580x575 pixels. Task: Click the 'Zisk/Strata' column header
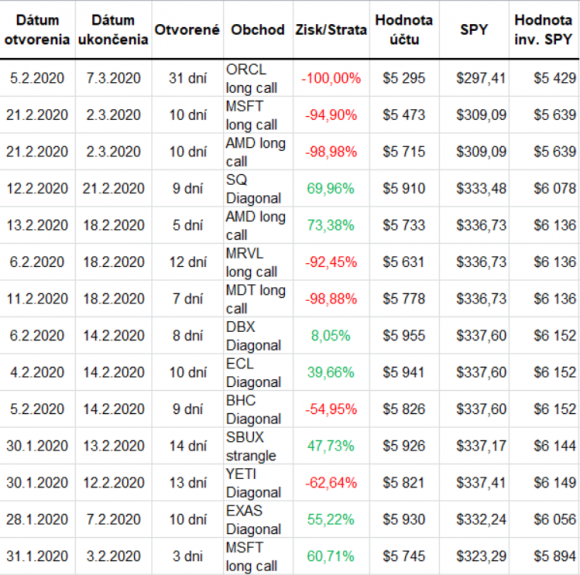click(x=331, y=30)
